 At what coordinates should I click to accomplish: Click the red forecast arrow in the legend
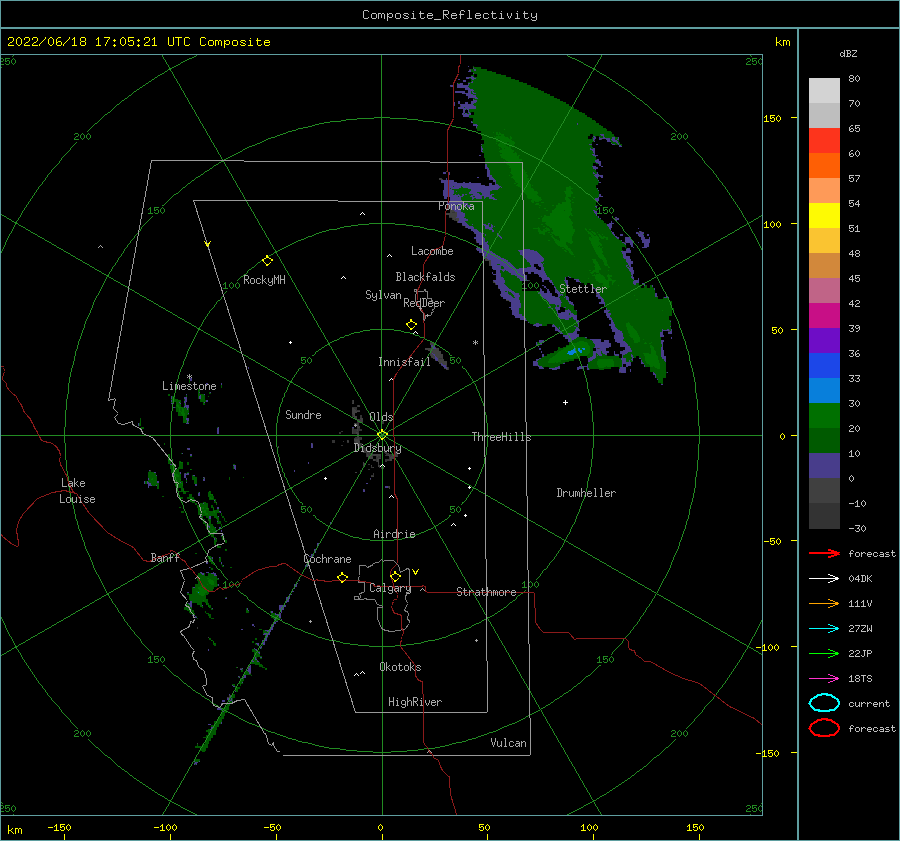coord(824,553)
